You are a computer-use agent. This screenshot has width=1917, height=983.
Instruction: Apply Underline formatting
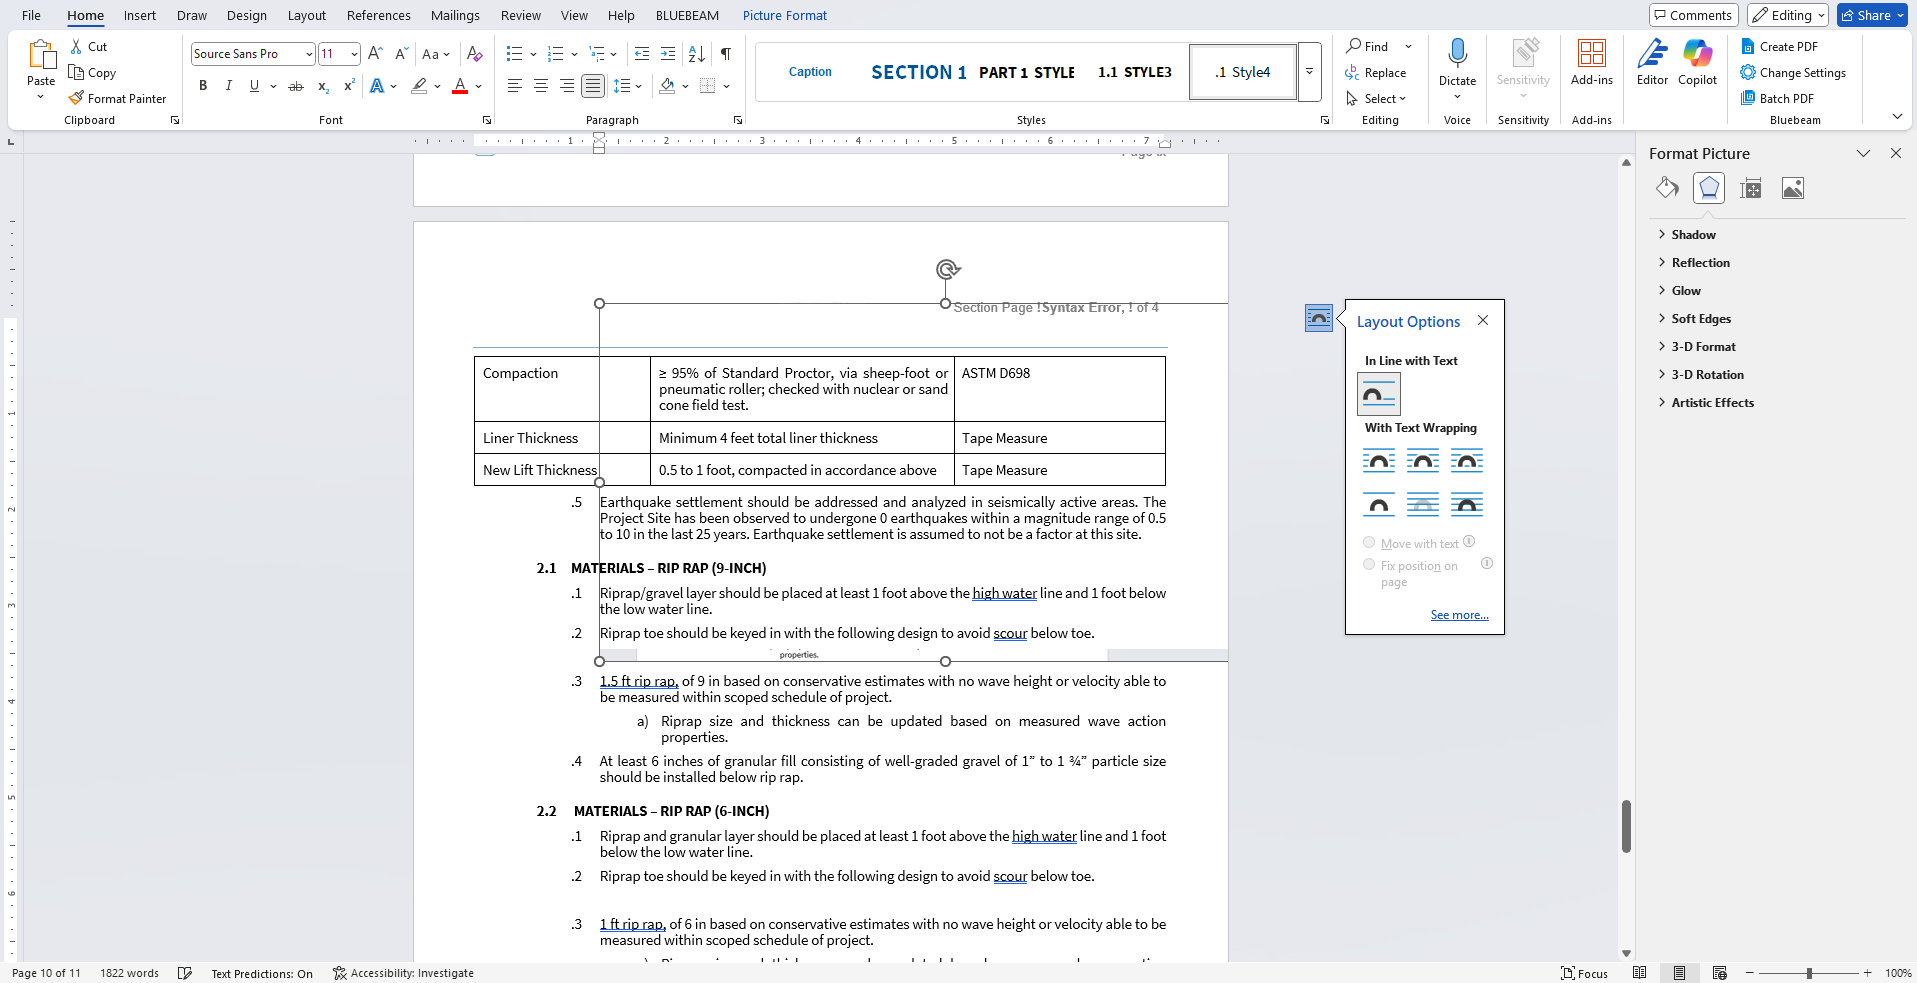pyautogui.click(x=255, y=86)
